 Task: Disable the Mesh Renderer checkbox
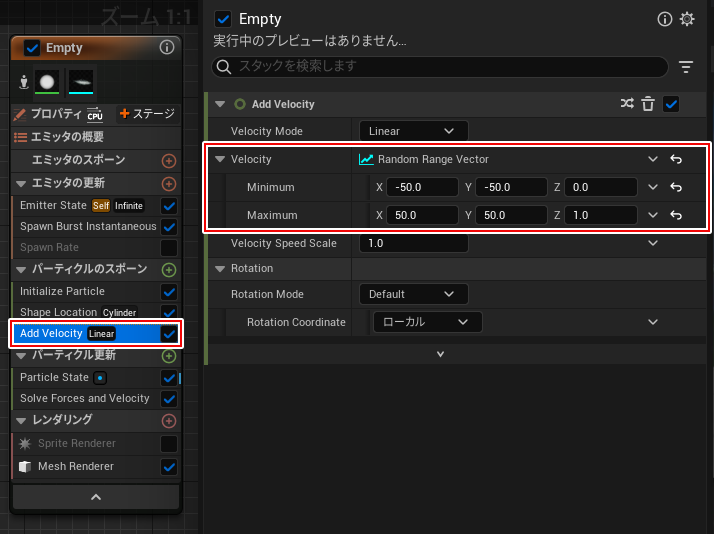click(169, 466)
